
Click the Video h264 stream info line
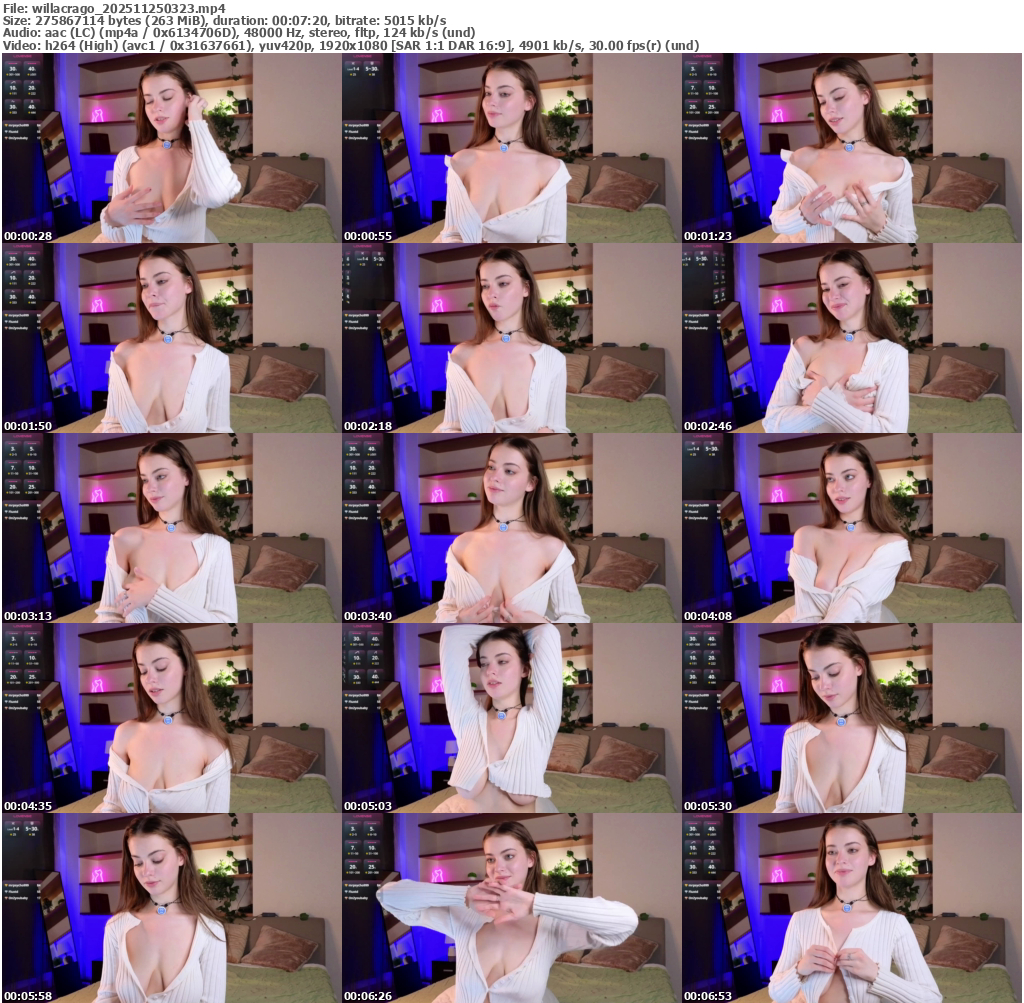tap(351, 45)
